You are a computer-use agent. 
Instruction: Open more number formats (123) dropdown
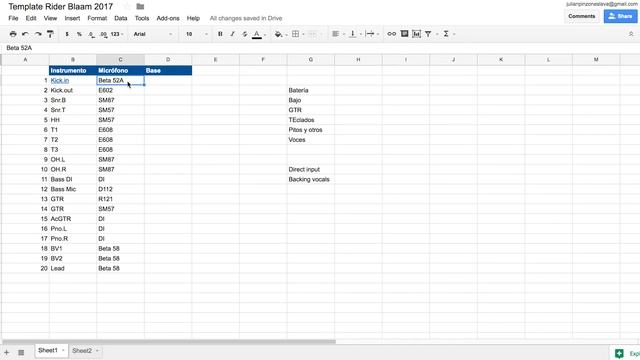[117, 34]
